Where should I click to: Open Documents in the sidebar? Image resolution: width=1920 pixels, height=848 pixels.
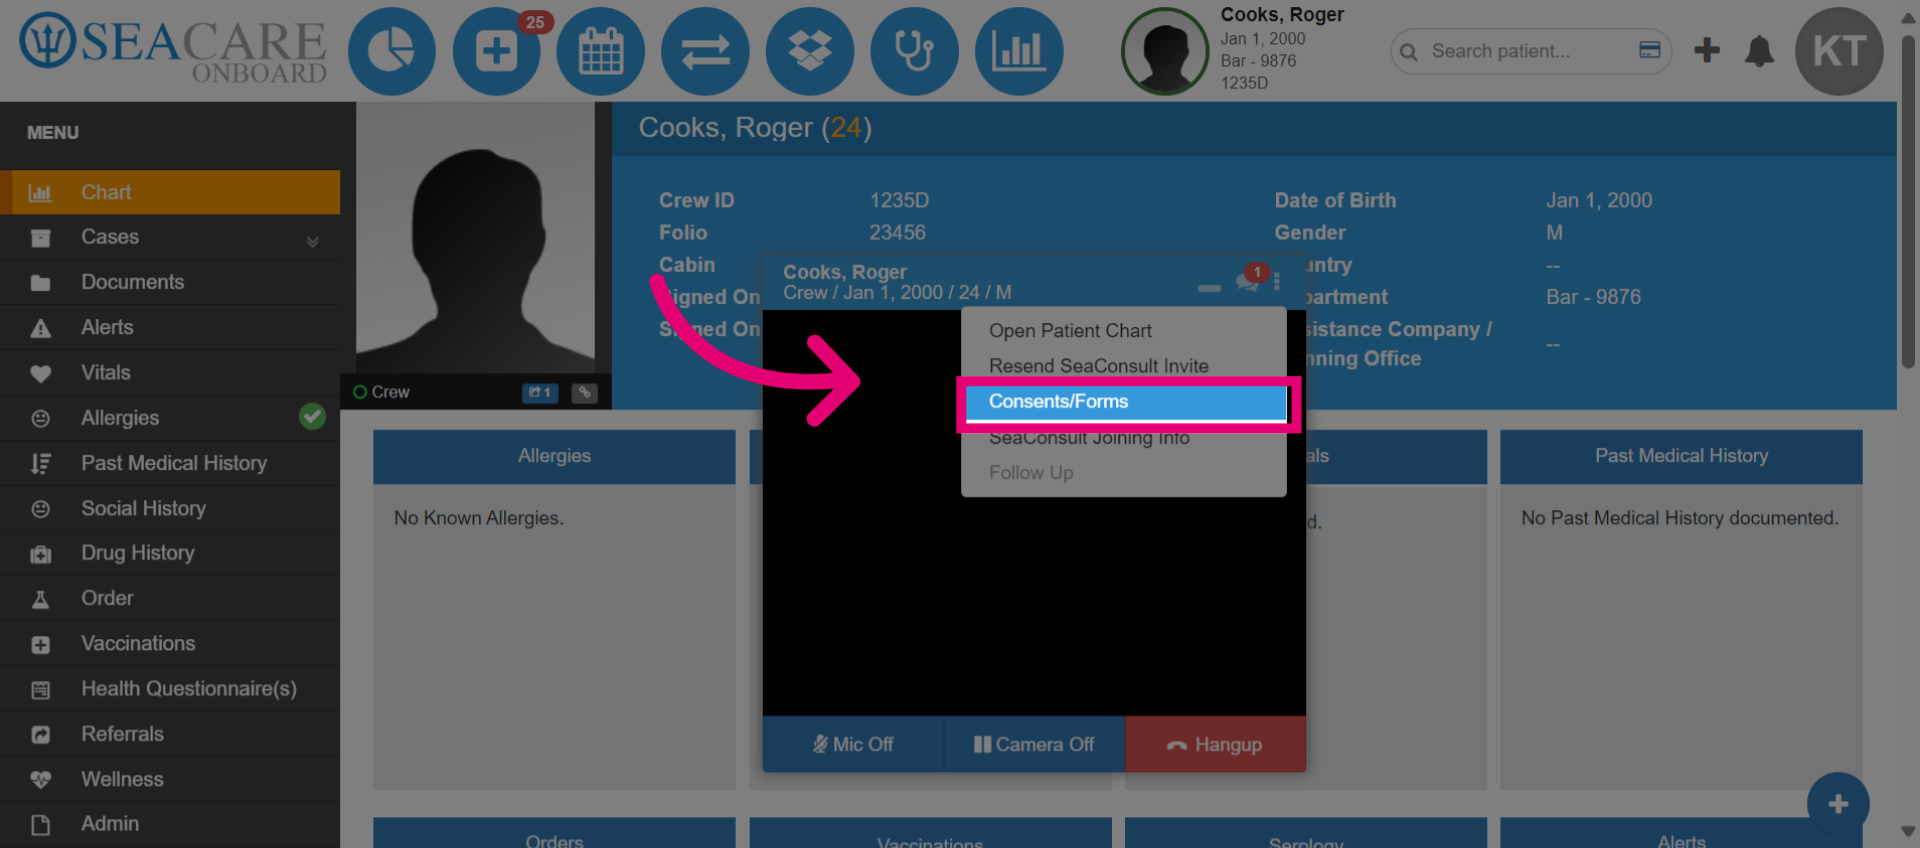pyautogui.click(x=170, y=282)
